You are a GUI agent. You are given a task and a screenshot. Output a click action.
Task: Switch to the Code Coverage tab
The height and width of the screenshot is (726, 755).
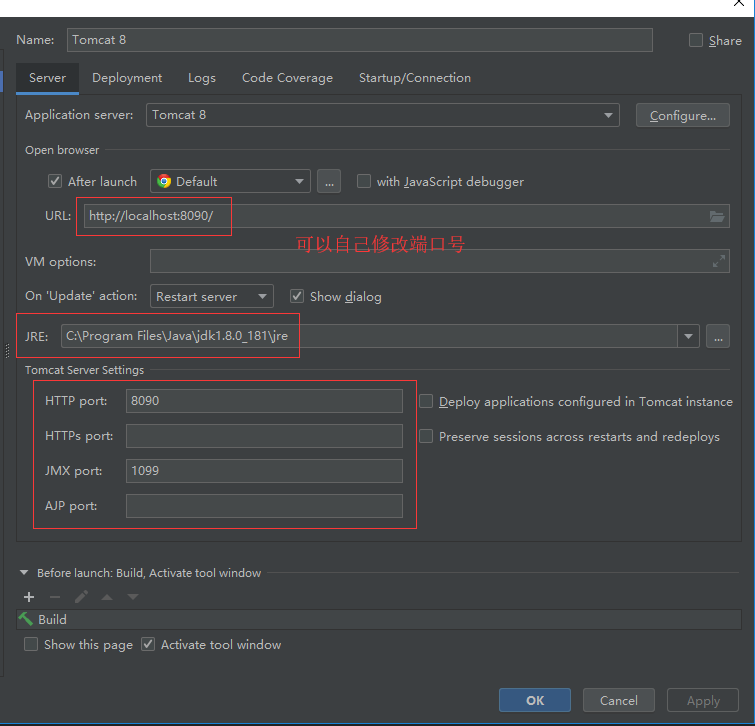287,78
